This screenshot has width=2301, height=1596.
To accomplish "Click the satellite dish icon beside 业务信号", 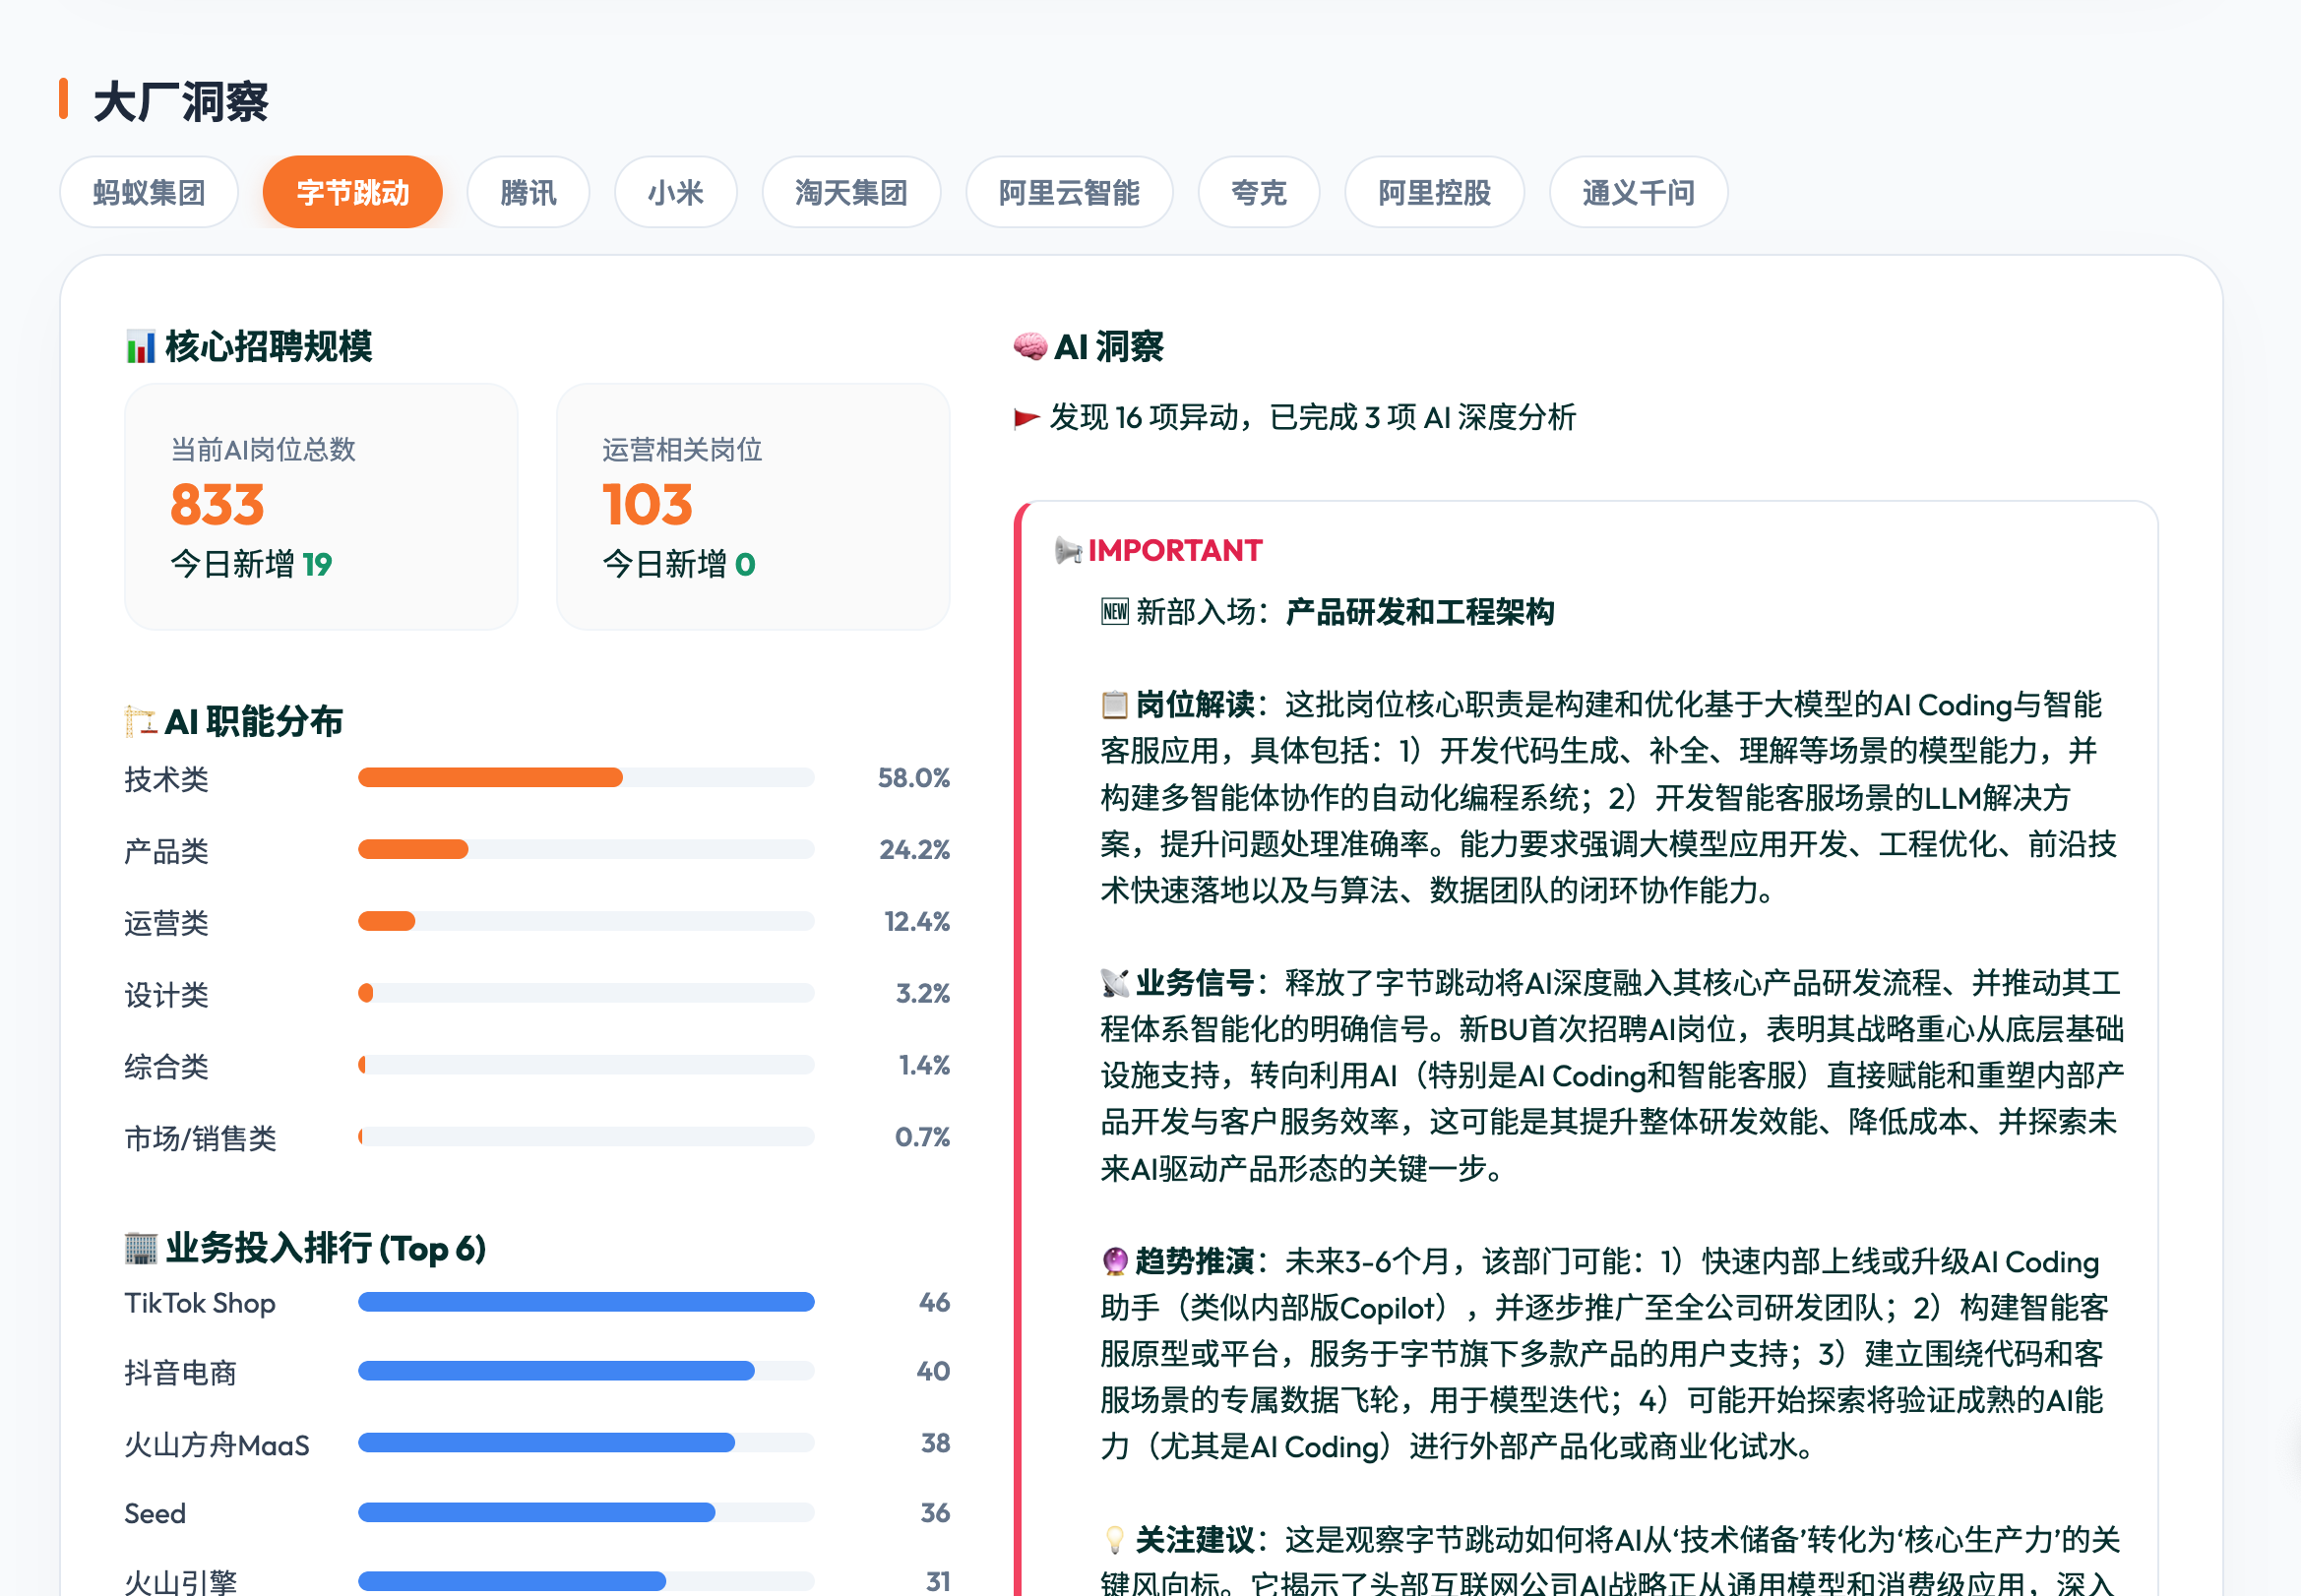I will coord(1115,983).
